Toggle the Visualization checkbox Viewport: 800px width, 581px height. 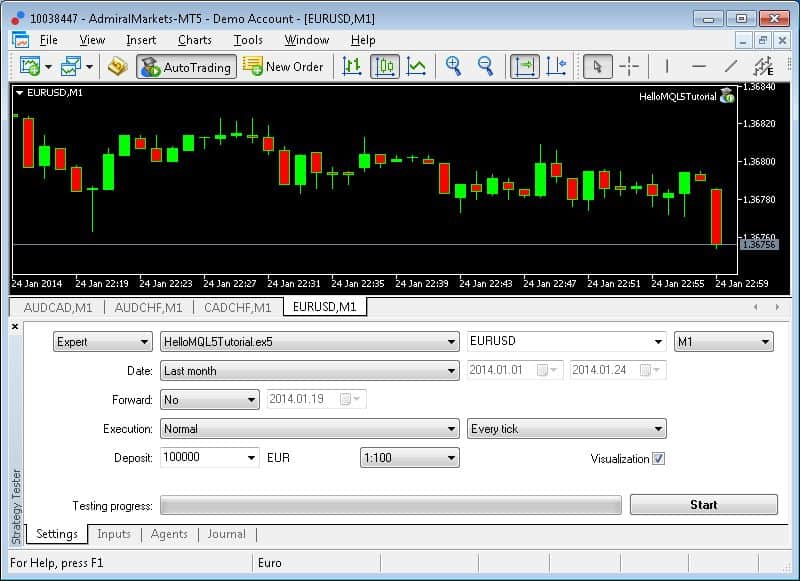[659, 459]
